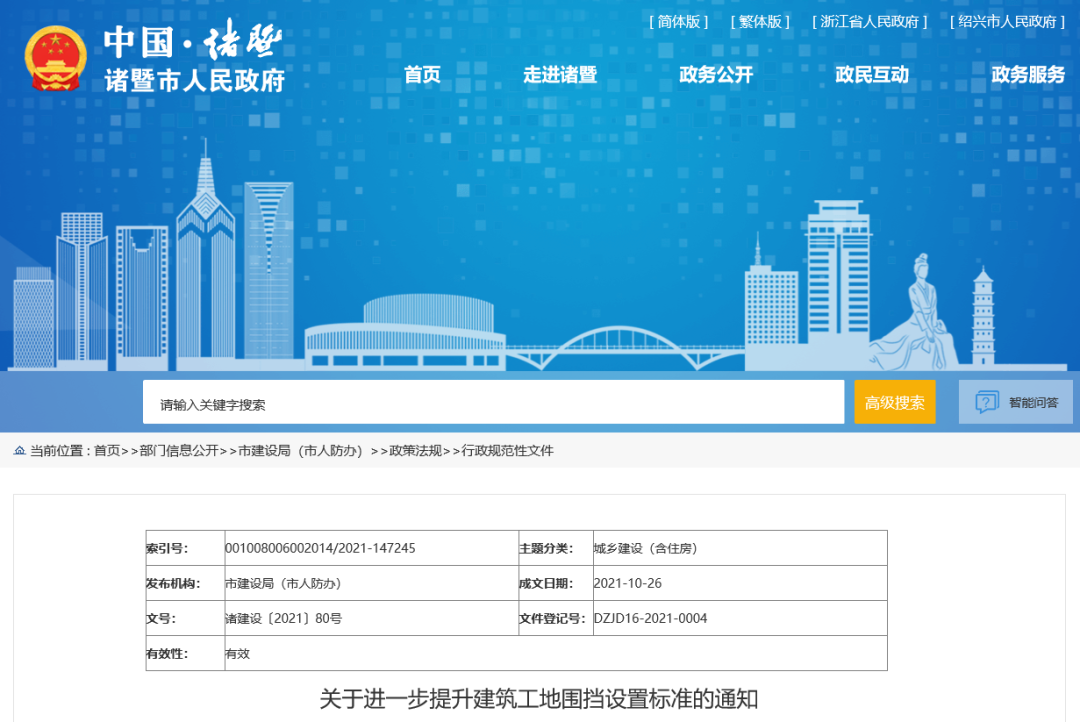Screen dimensions: 1080x722
Task: Select the 政务服务 navigation tab
Action: pyautogui.click(x=1028, y=75)
